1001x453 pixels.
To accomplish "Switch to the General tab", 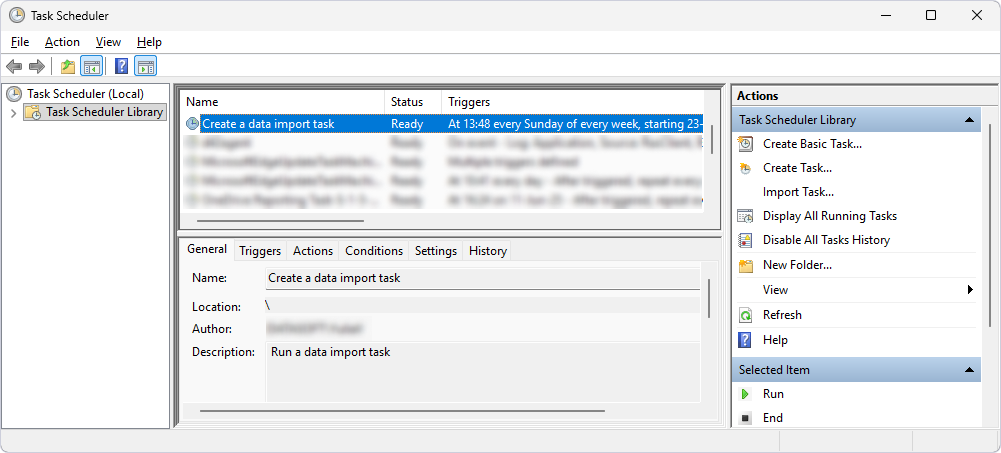I will coord(207,249).
